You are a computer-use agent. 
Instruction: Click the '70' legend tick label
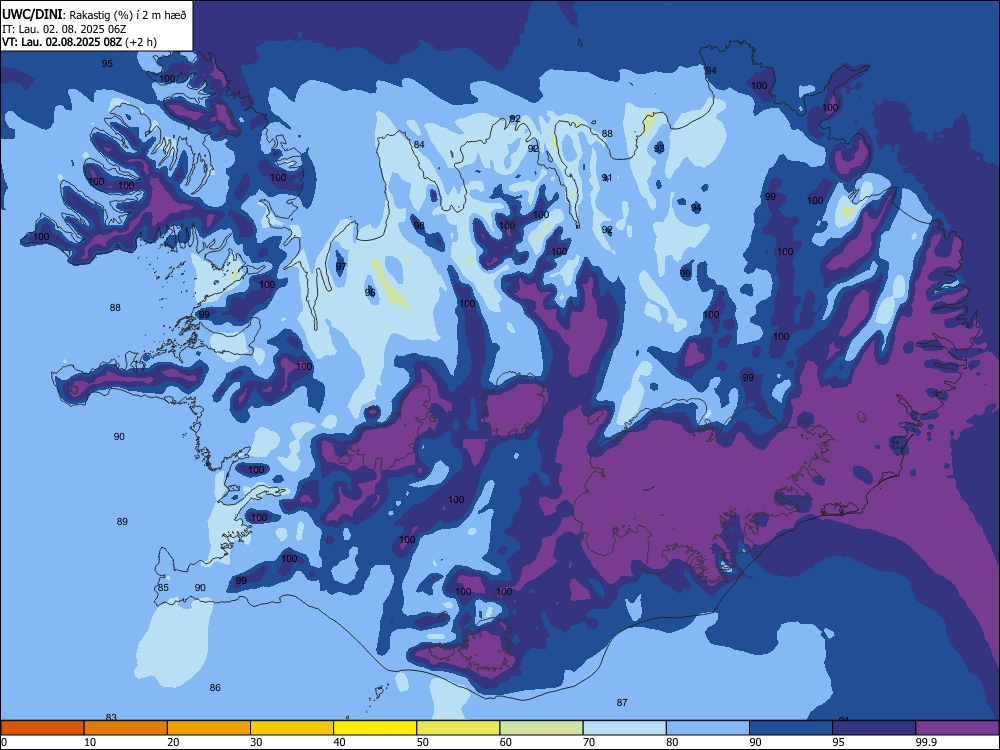(589, 742)
